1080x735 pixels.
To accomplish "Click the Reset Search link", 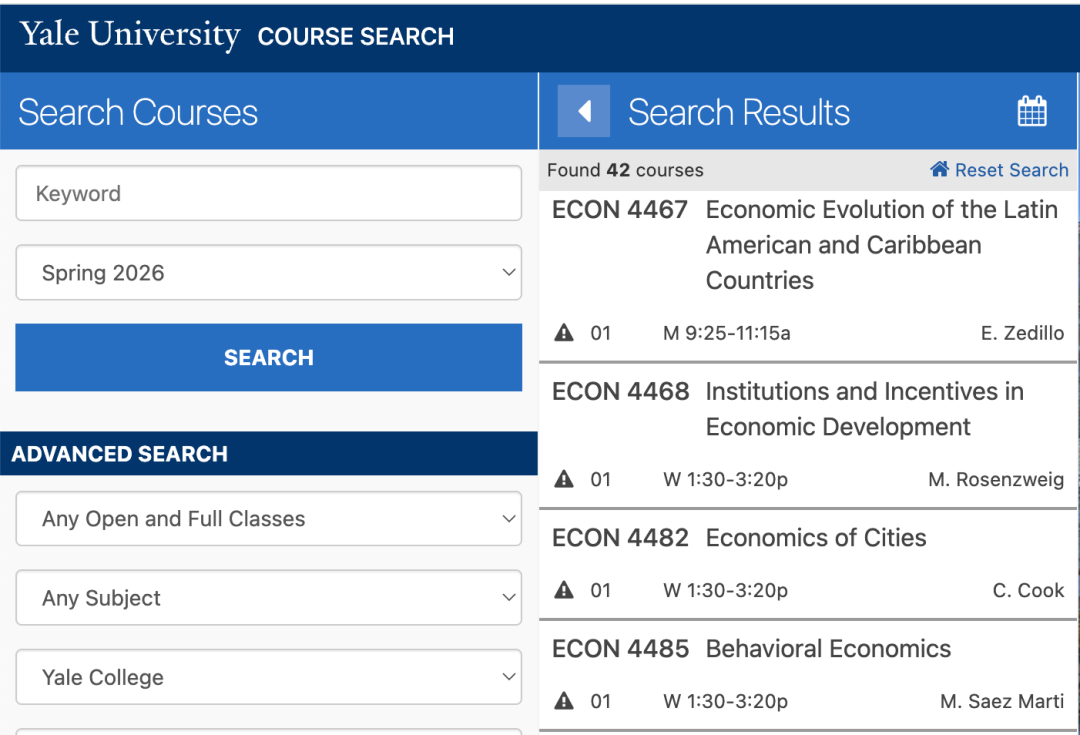I will 1011,170.
